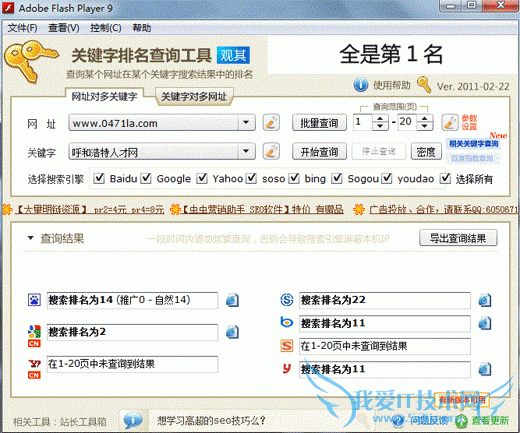Screen dimensions: 520x433
Task: Click the 想学习高超的seo技巧么 prompt
Action: pyautogui.click(x=211, y=420)
